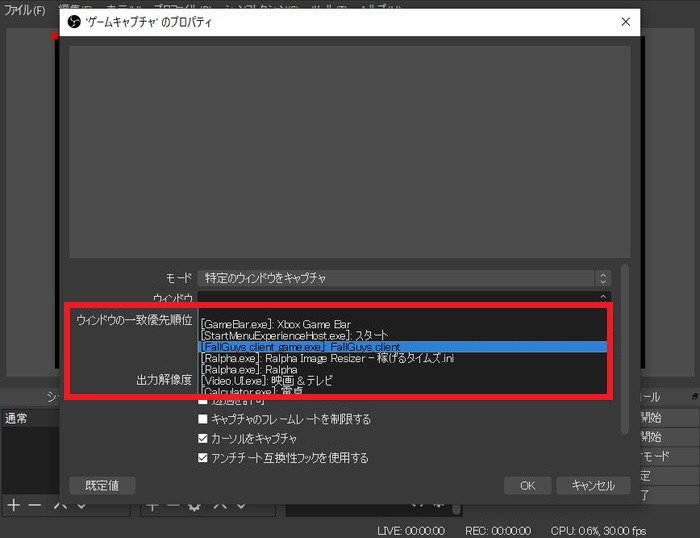This screenshot has width=700, height=538.
Task: Click the game capture preview area
Action: point(350,152)
